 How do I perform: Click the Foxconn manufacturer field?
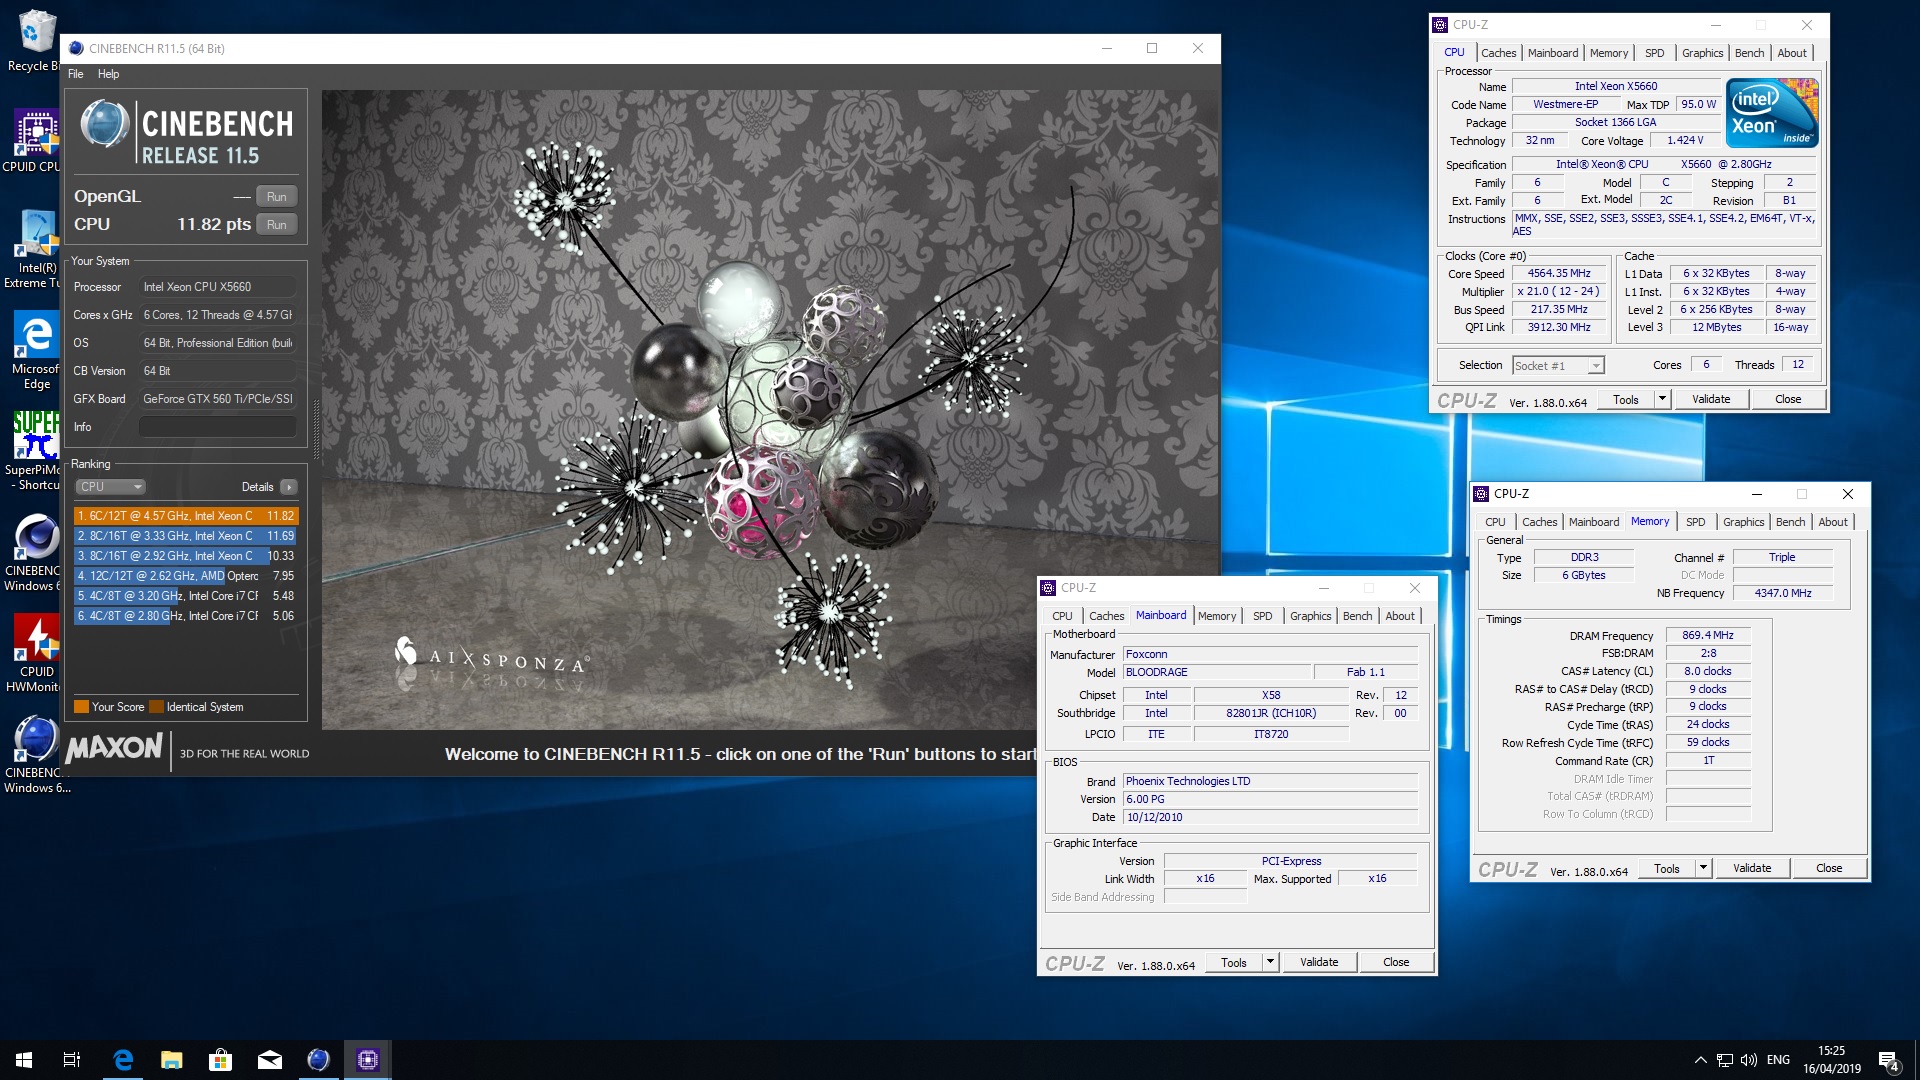tap(1270, 655)
